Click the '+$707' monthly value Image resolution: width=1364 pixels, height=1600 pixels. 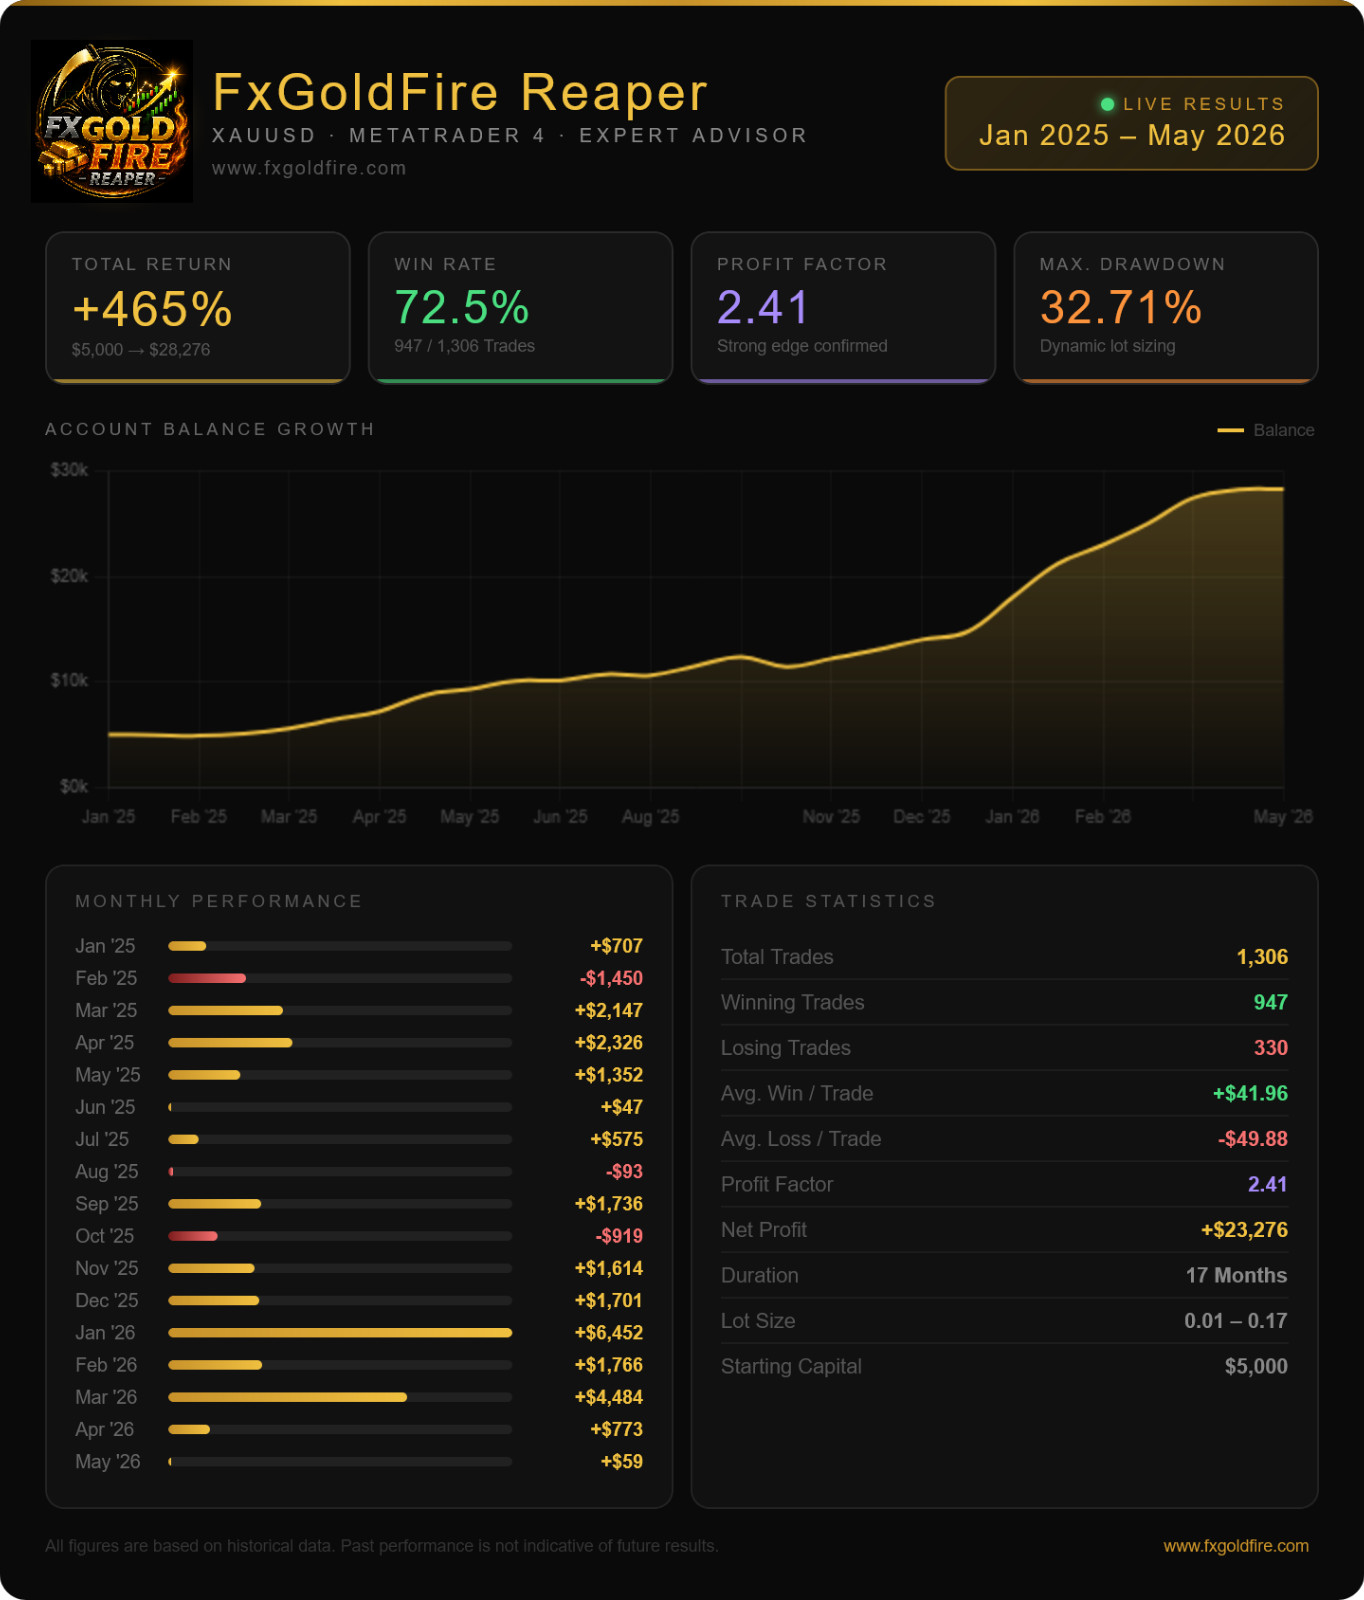click(616, 946)
